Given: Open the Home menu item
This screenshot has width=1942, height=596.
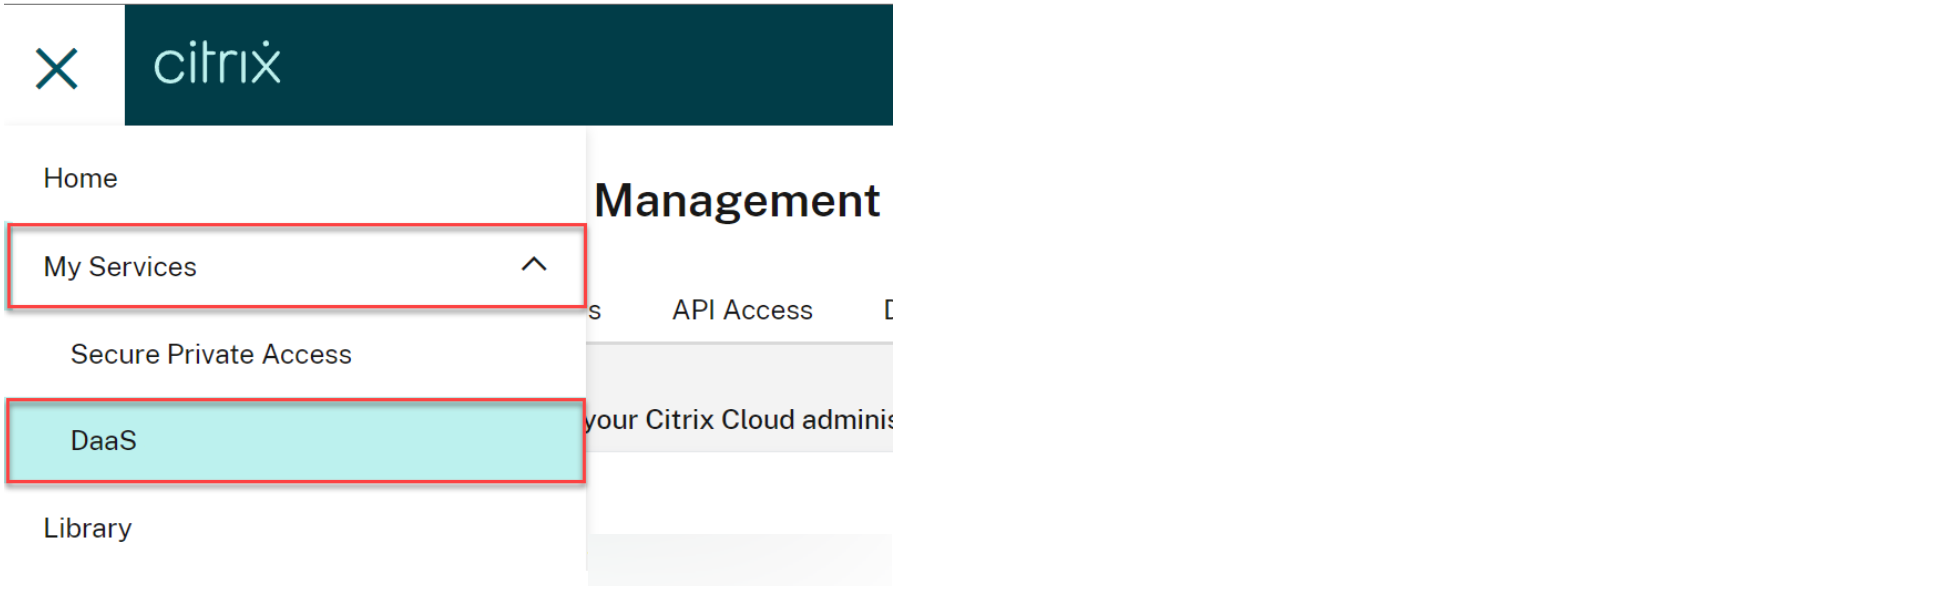Looking at the screenshot, I should point(80,178).
